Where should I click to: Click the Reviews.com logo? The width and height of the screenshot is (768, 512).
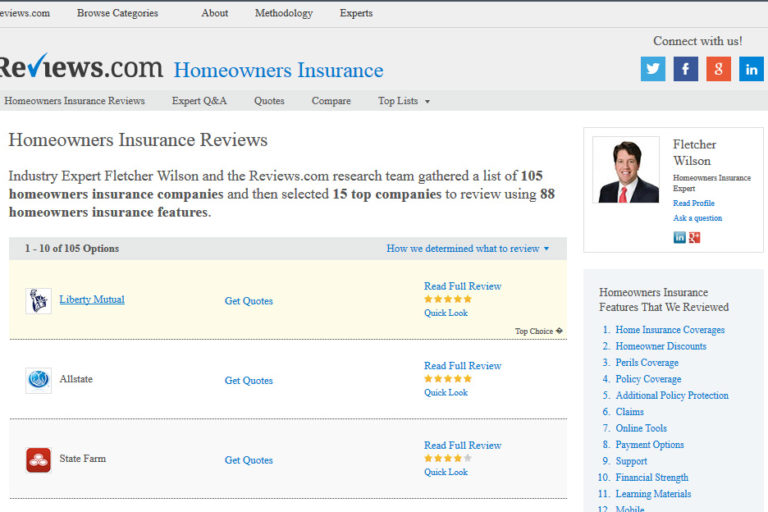pos(80,66)
